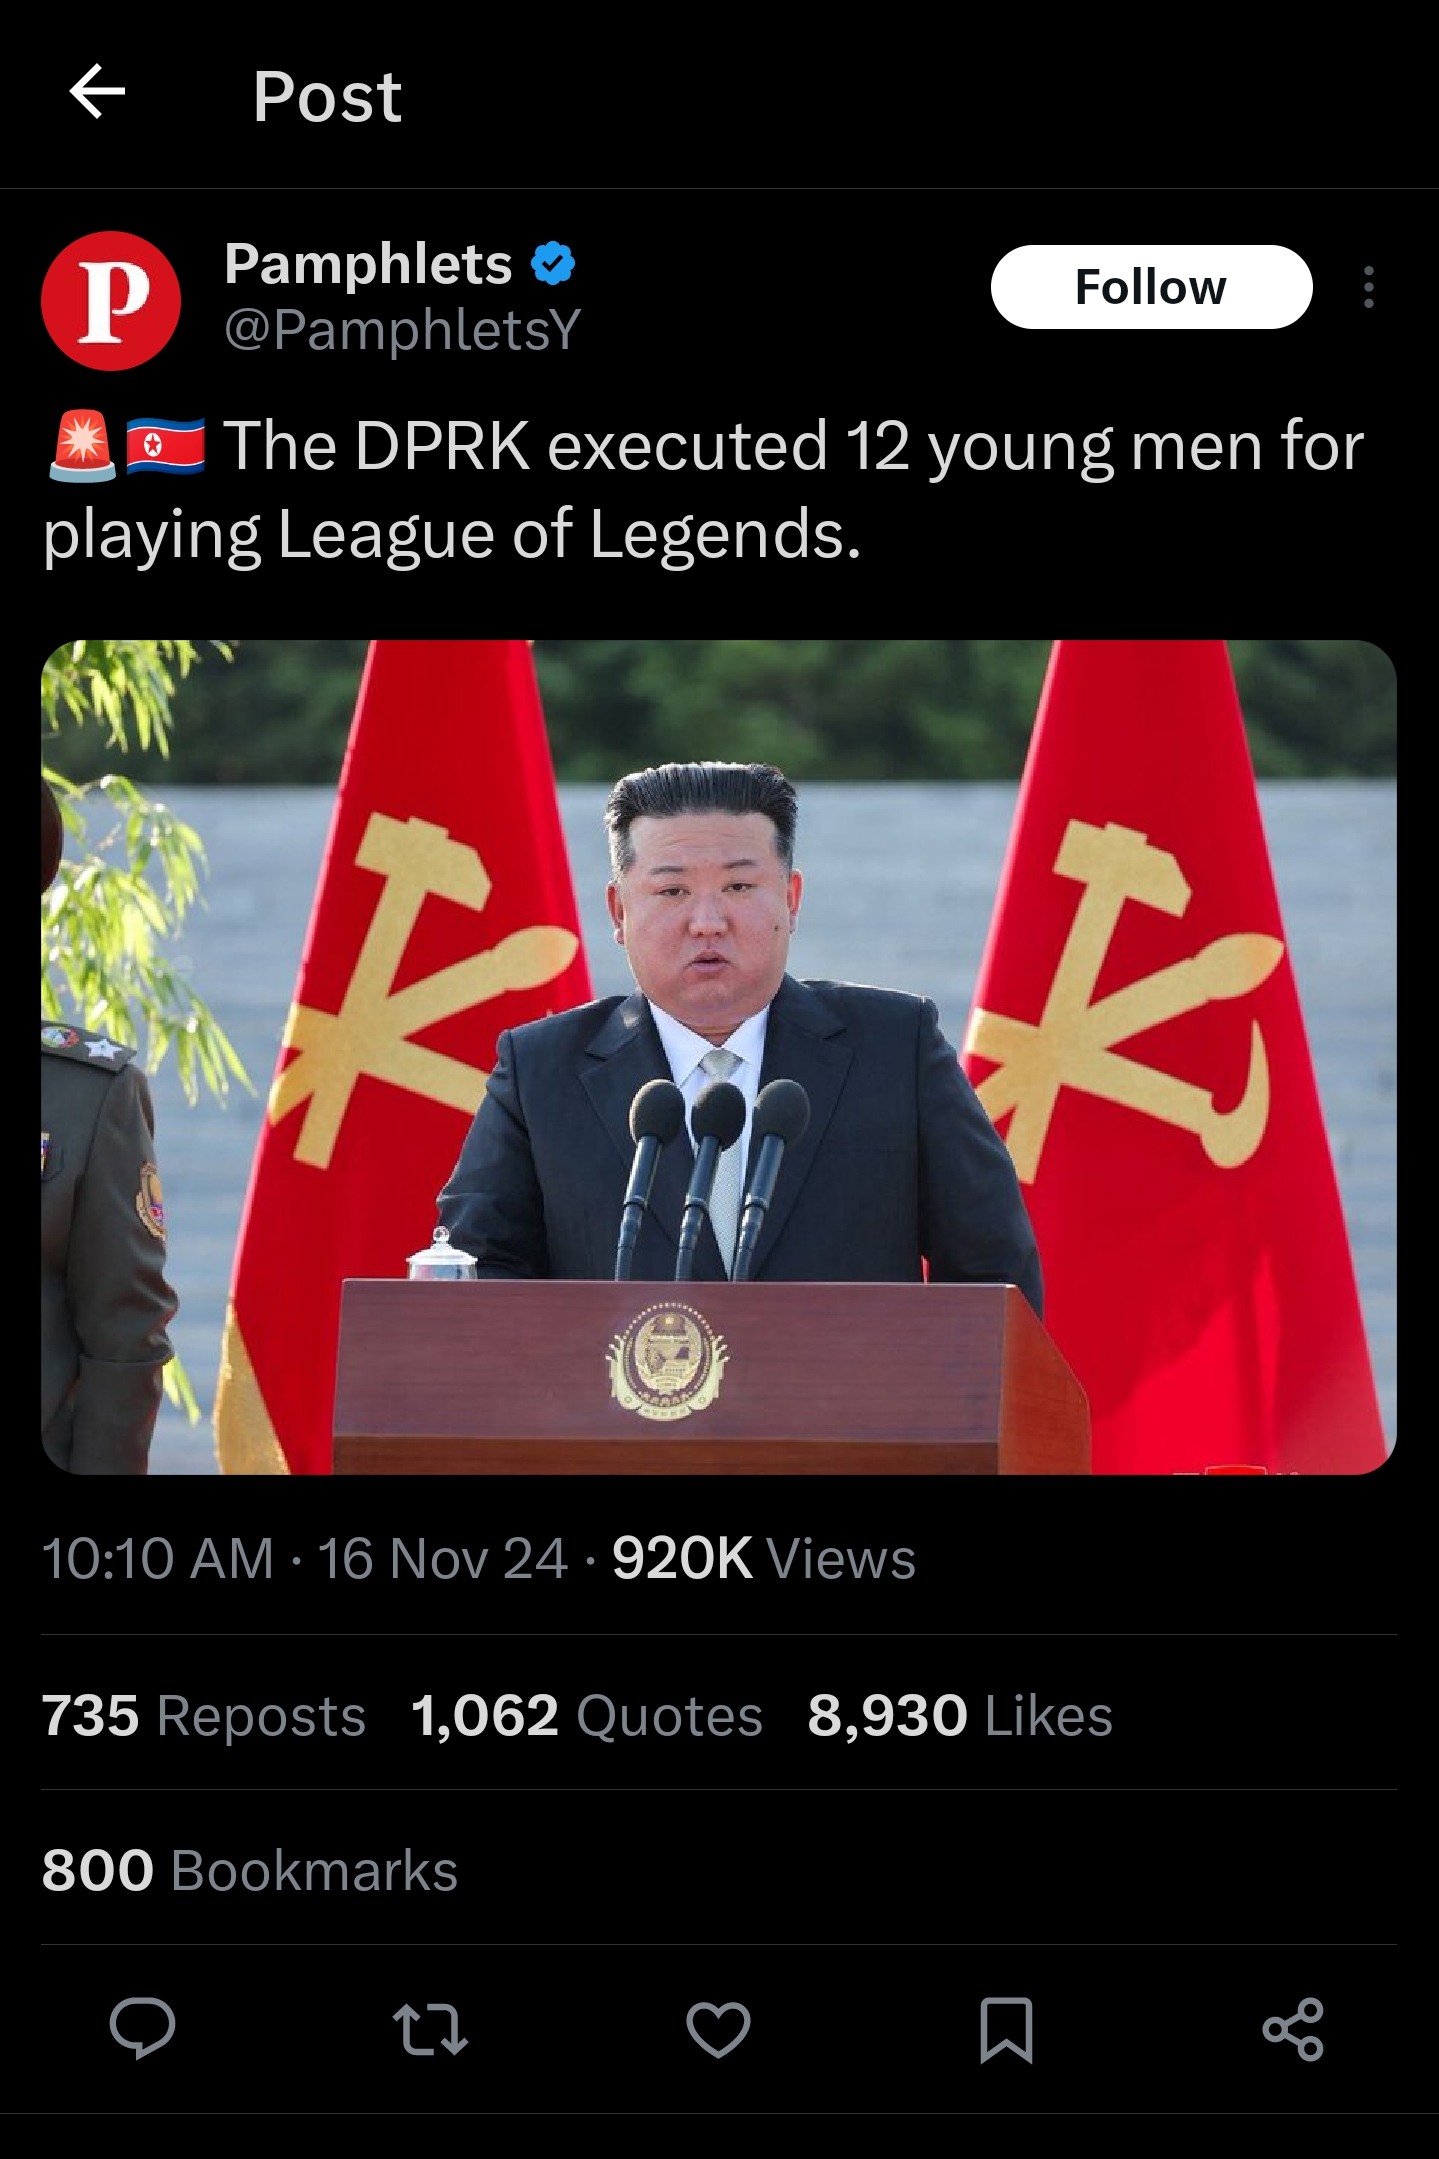Tap the blue verified badge
Screen dimensions: 1439x2159
coord(553,264)
